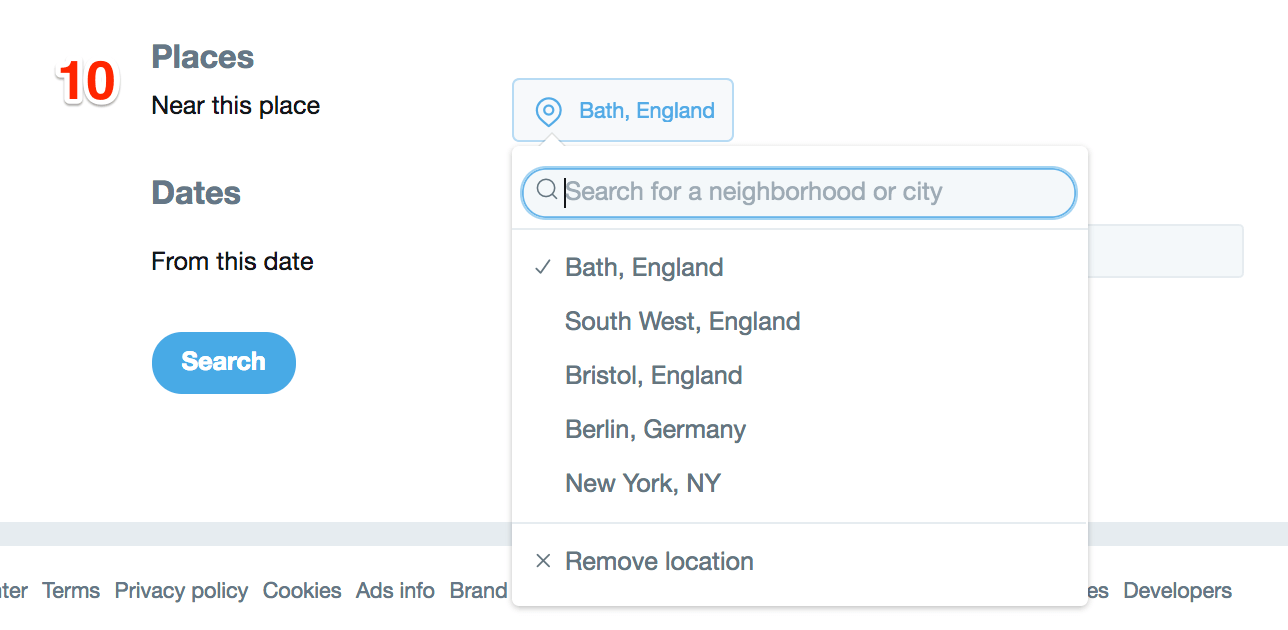The image size is (1288, 630).
Task: Click the checkmark icon beside Bath, England
Action: pos(543,267)
